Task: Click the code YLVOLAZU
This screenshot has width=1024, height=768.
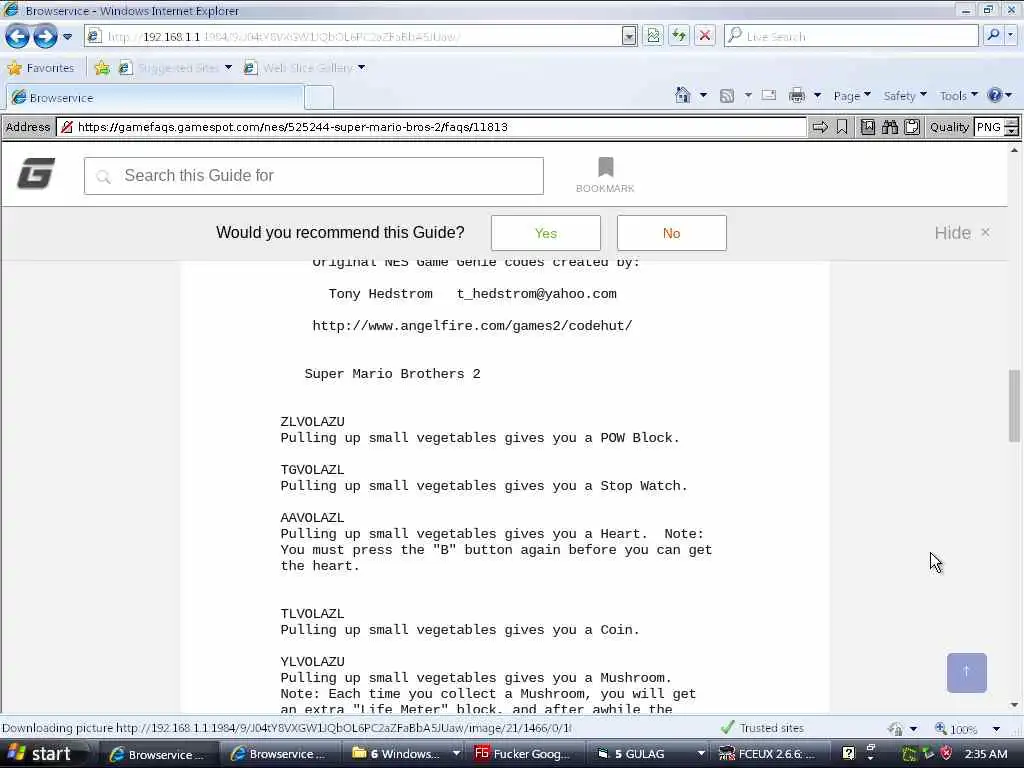Action: tap(312, 662)
